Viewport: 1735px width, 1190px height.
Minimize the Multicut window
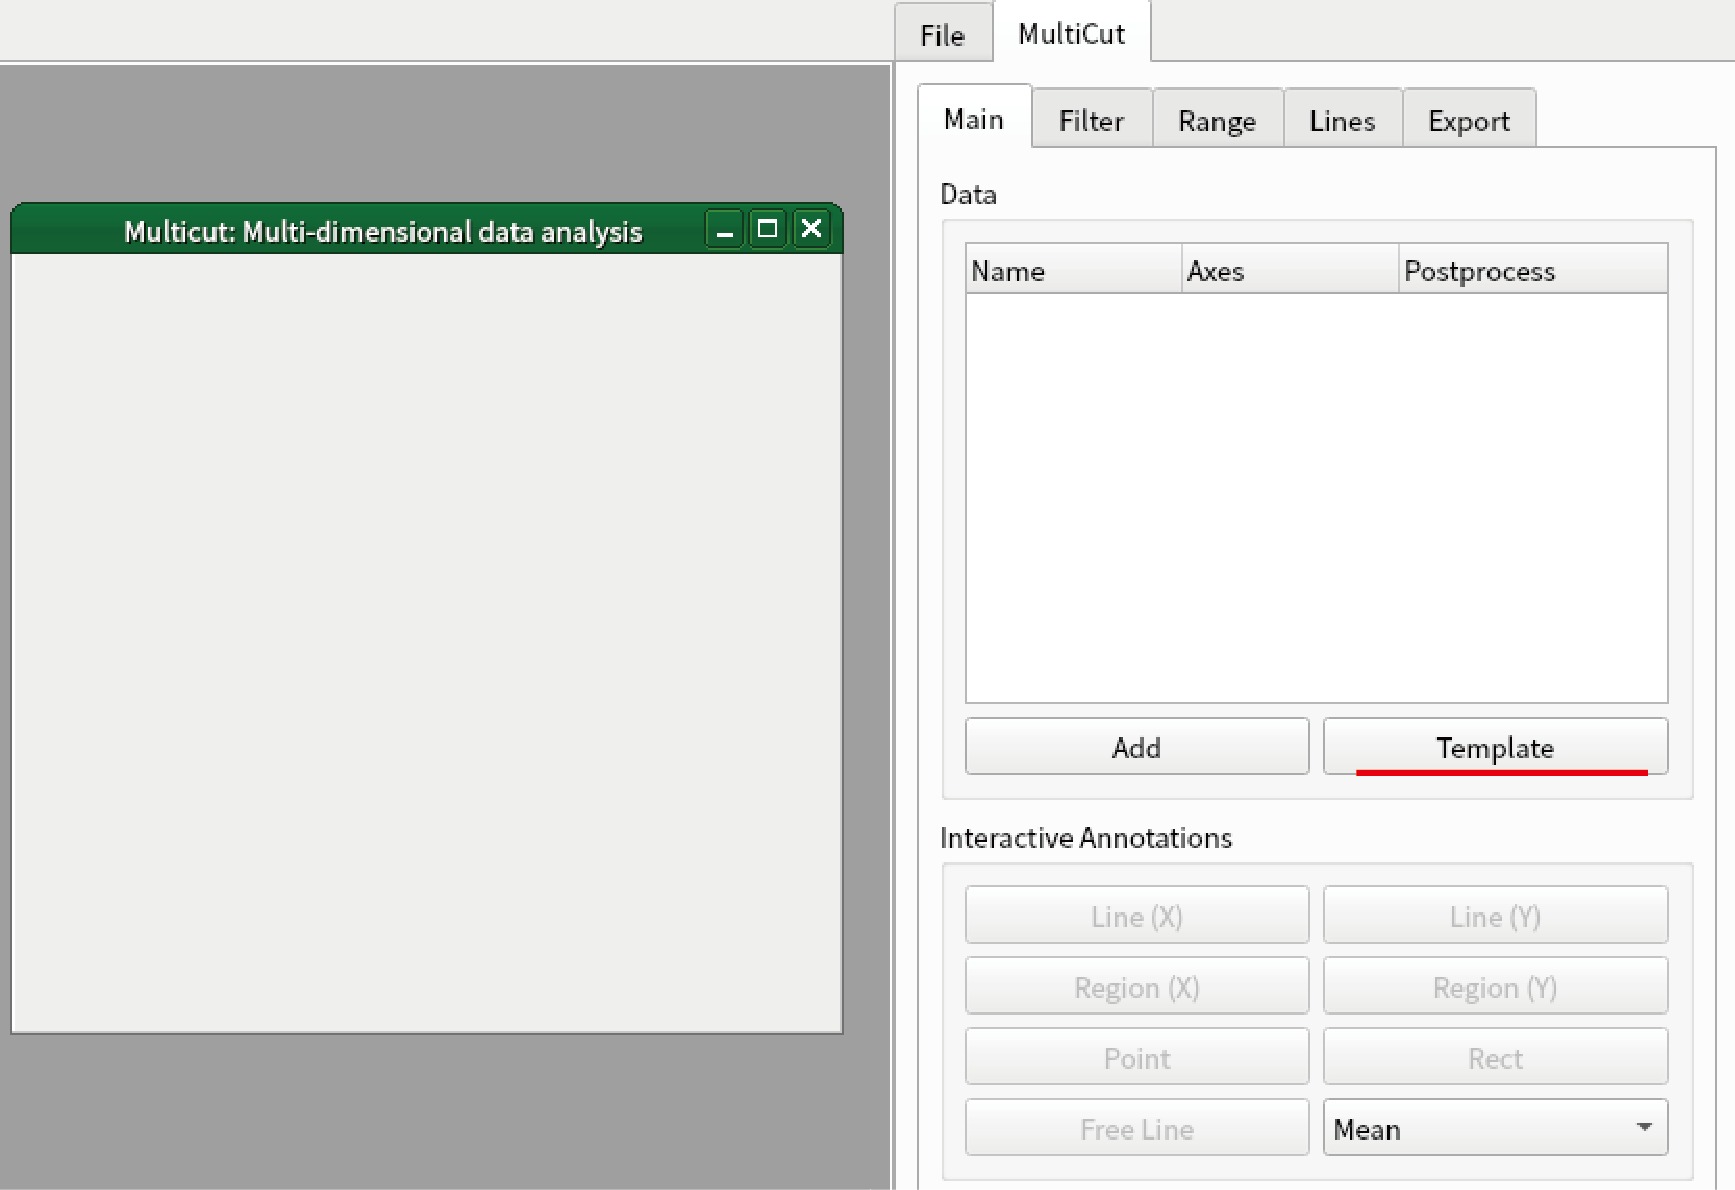point(725,230)
